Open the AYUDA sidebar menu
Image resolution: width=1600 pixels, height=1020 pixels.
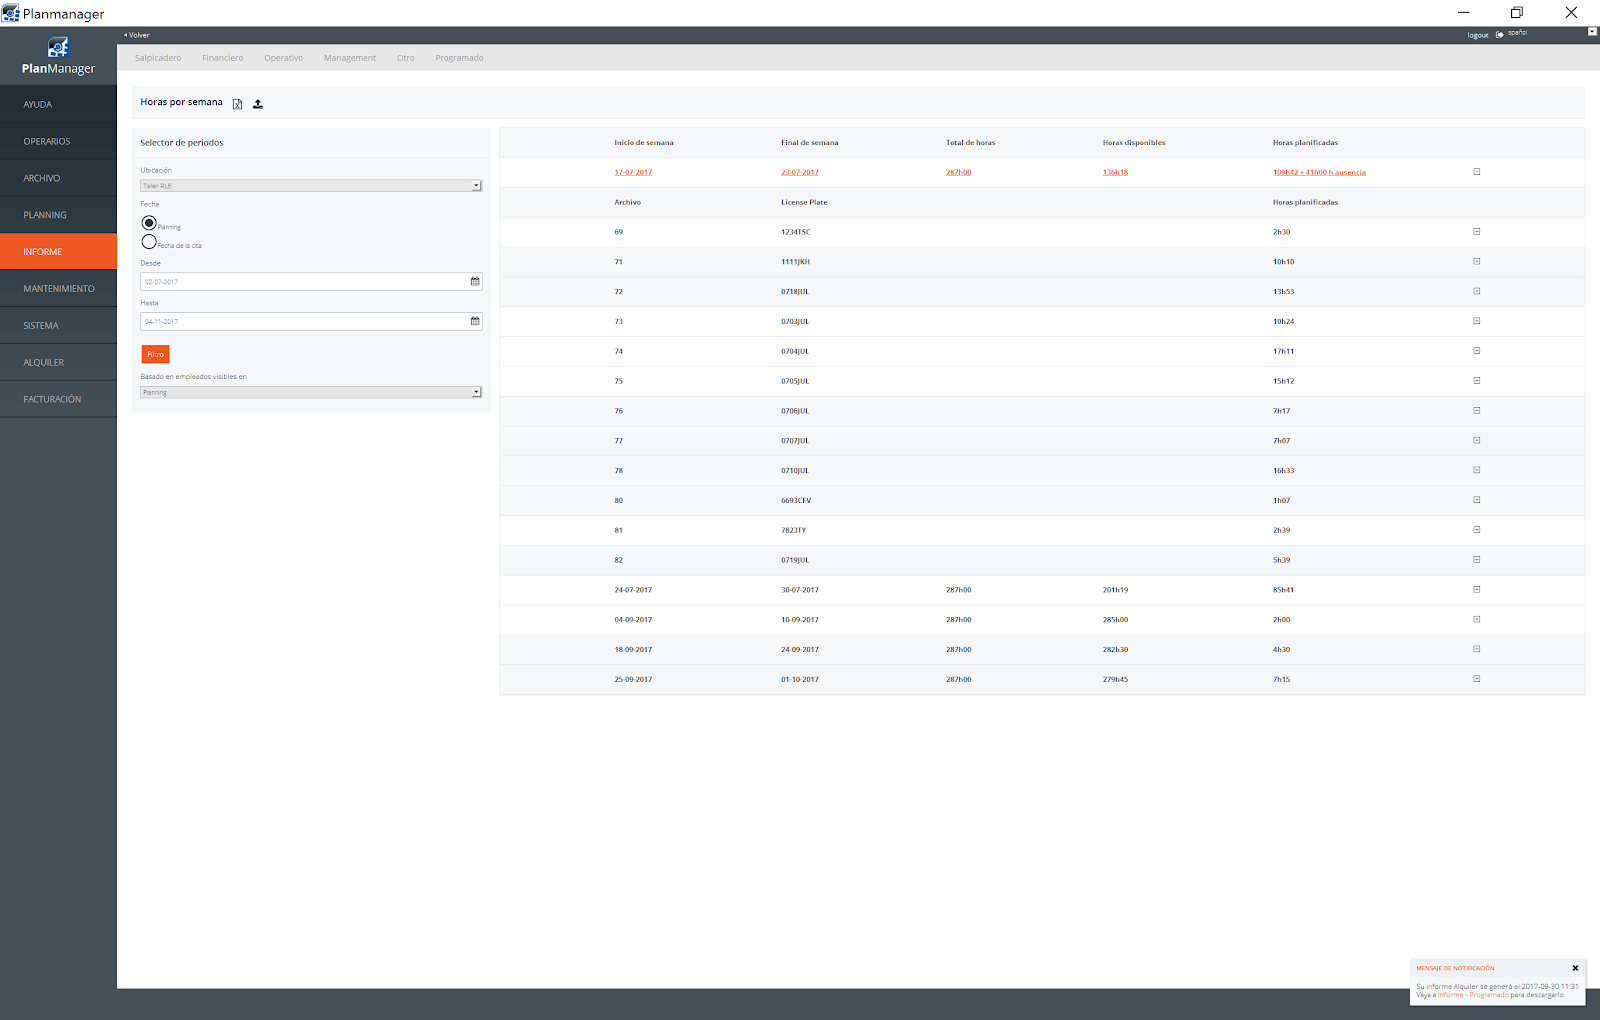58,104
